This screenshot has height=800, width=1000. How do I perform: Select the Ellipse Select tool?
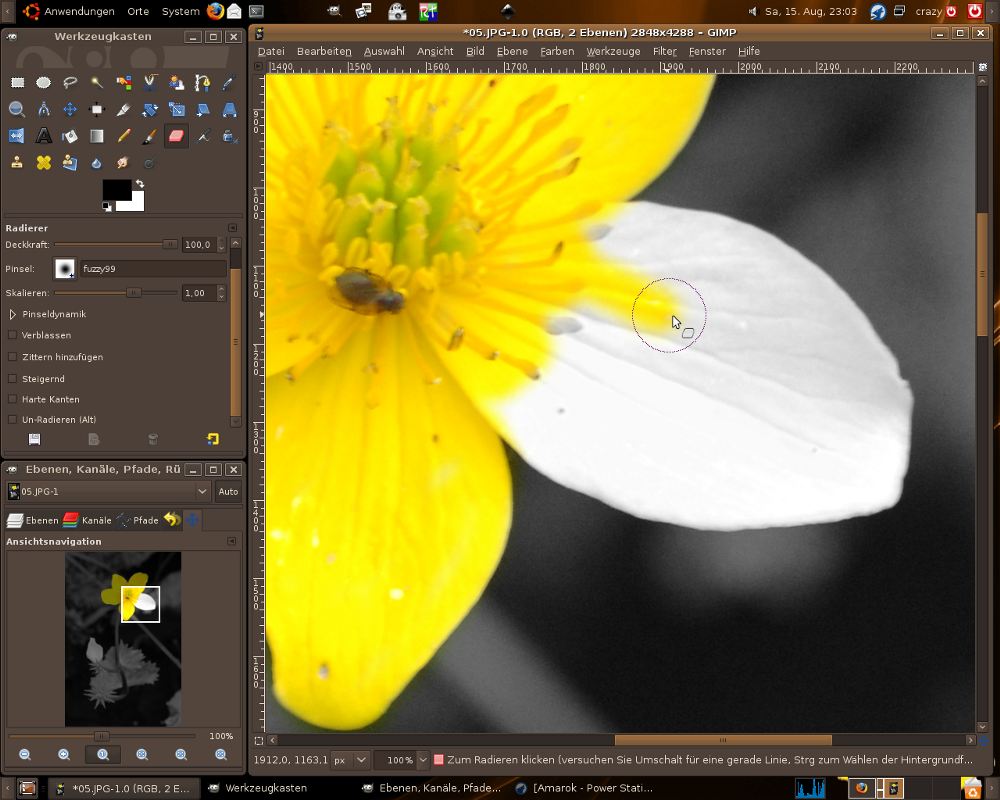tap(43, 82)
